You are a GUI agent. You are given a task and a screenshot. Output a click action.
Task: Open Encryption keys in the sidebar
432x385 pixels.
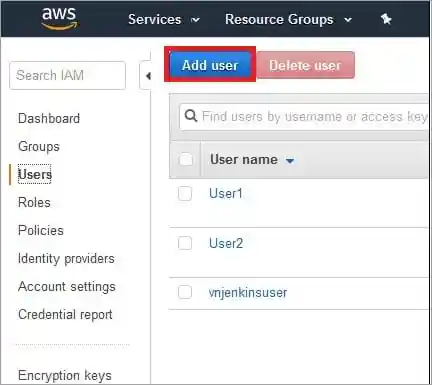(x=65, y=376)
